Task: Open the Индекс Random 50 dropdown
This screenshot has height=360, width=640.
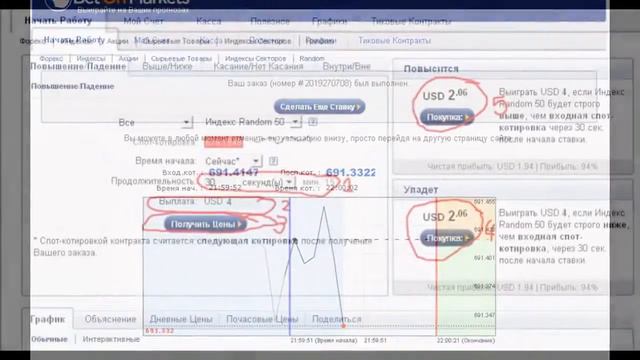Action: (x=253, y=122)
